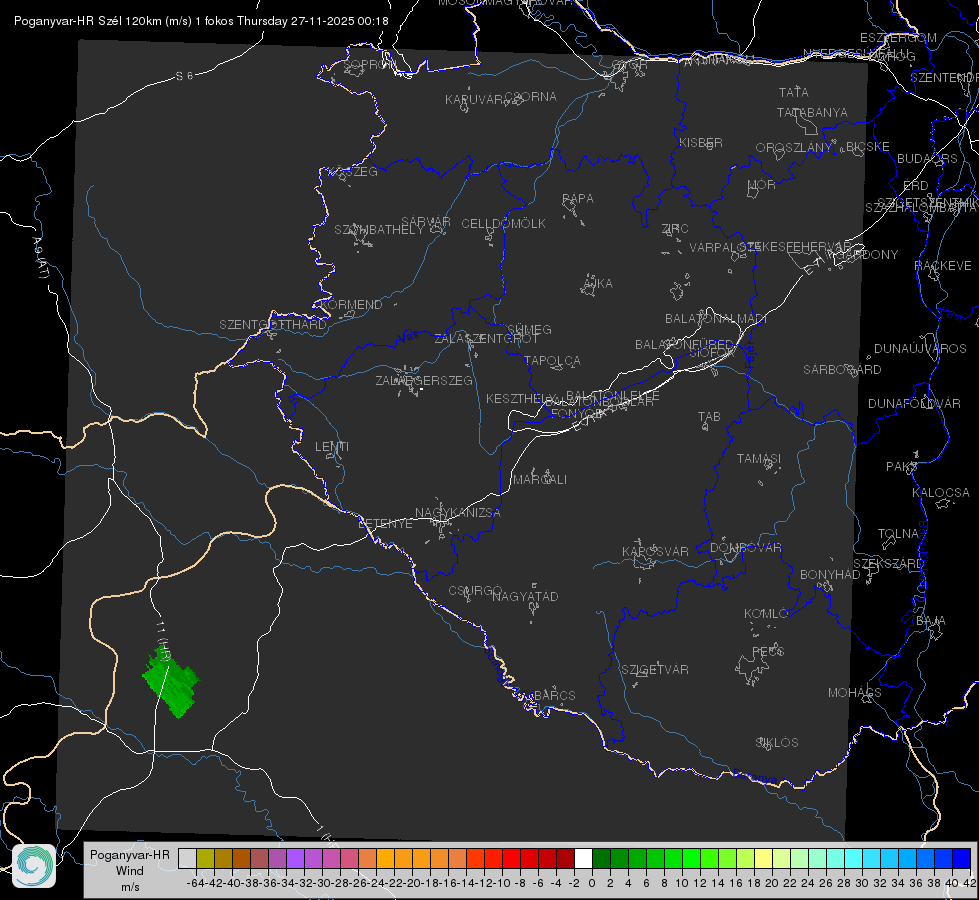
Task: Click the SZIGETVÁR city label
Action: point(655,670)
